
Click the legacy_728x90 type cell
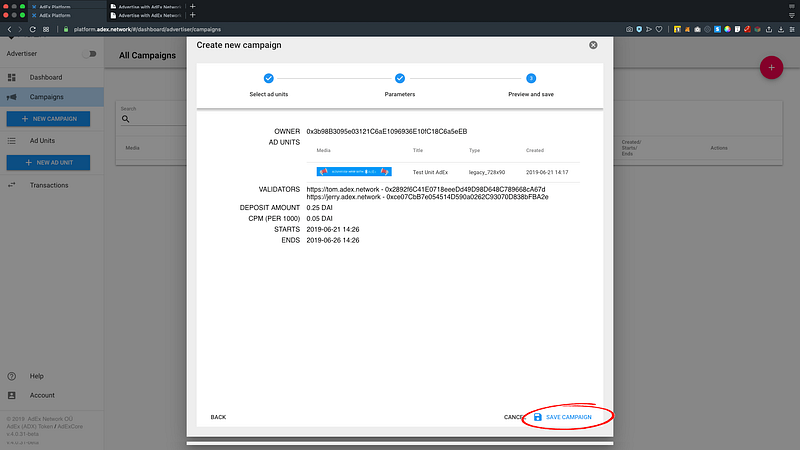(487, 172)
